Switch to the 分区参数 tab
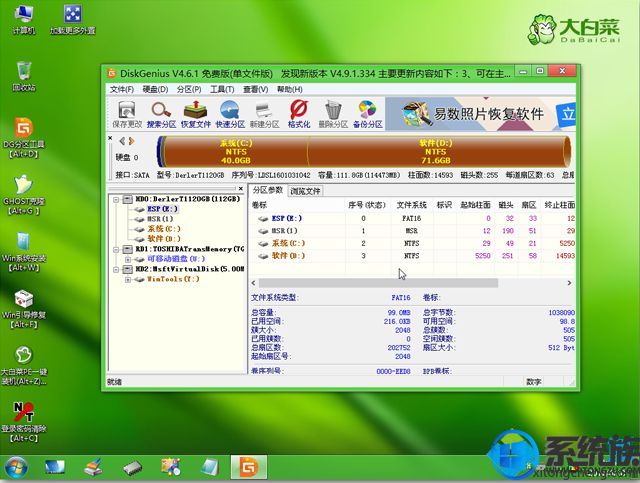Viewport: 640px width, 483px height. pyautogui.click(x=268, y=190)
